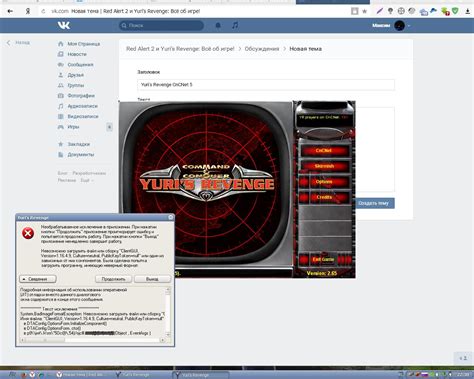Click the Реклама footer link

pos(67,180)
